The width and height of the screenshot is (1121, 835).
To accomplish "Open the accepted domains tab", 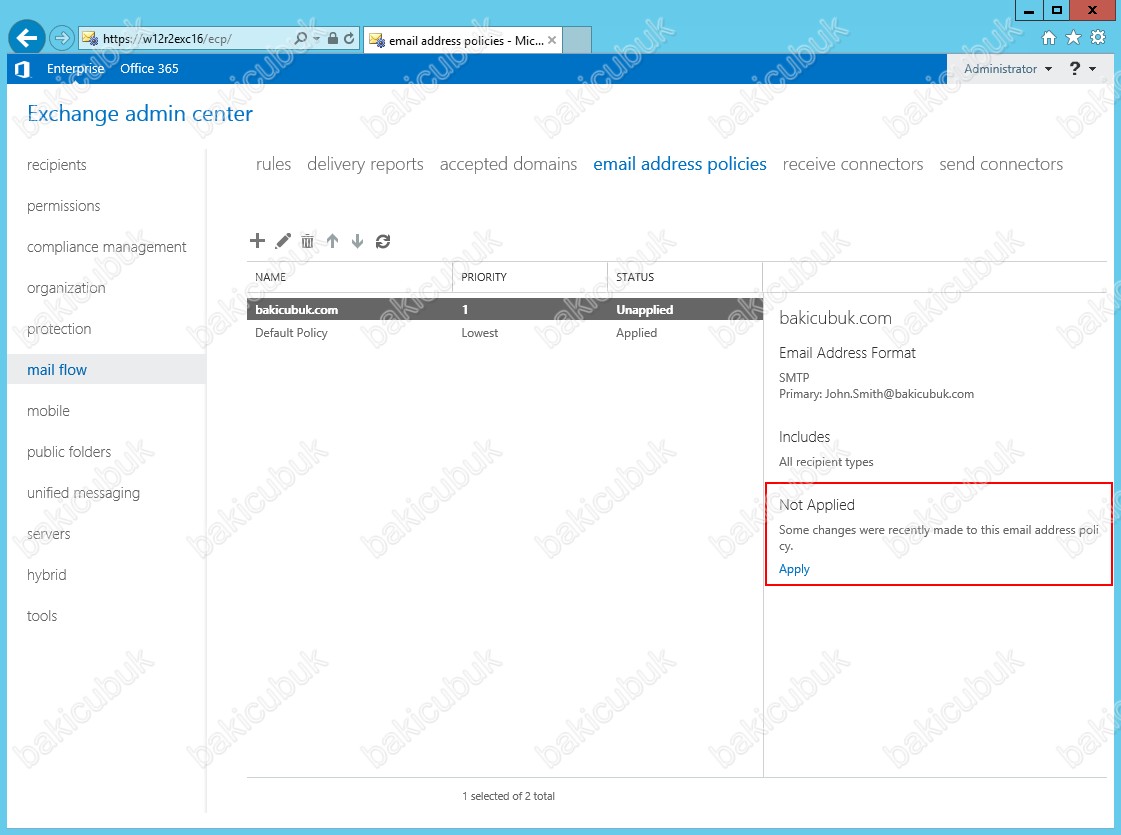I will coord(508,164).
